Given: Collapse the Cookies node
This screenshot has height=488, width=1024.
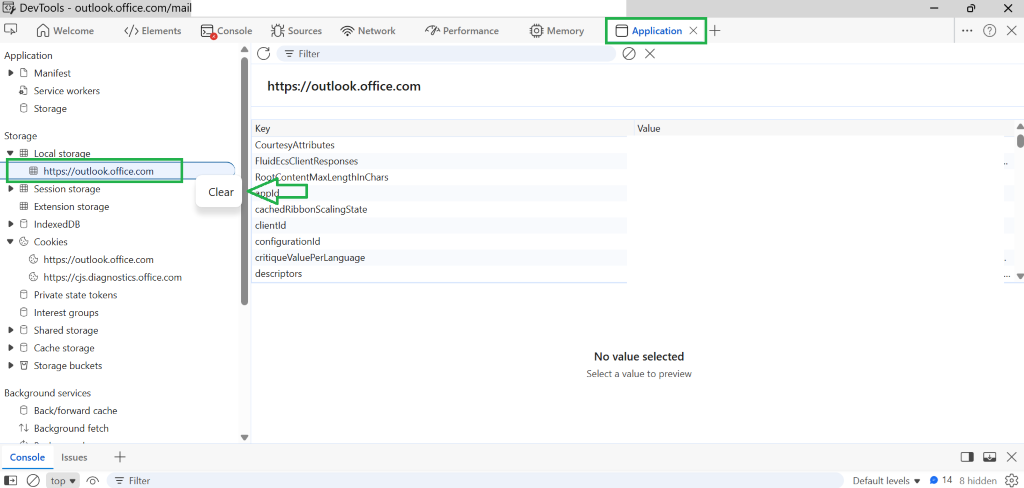Looking at the screenshot, I should (10, 242).
